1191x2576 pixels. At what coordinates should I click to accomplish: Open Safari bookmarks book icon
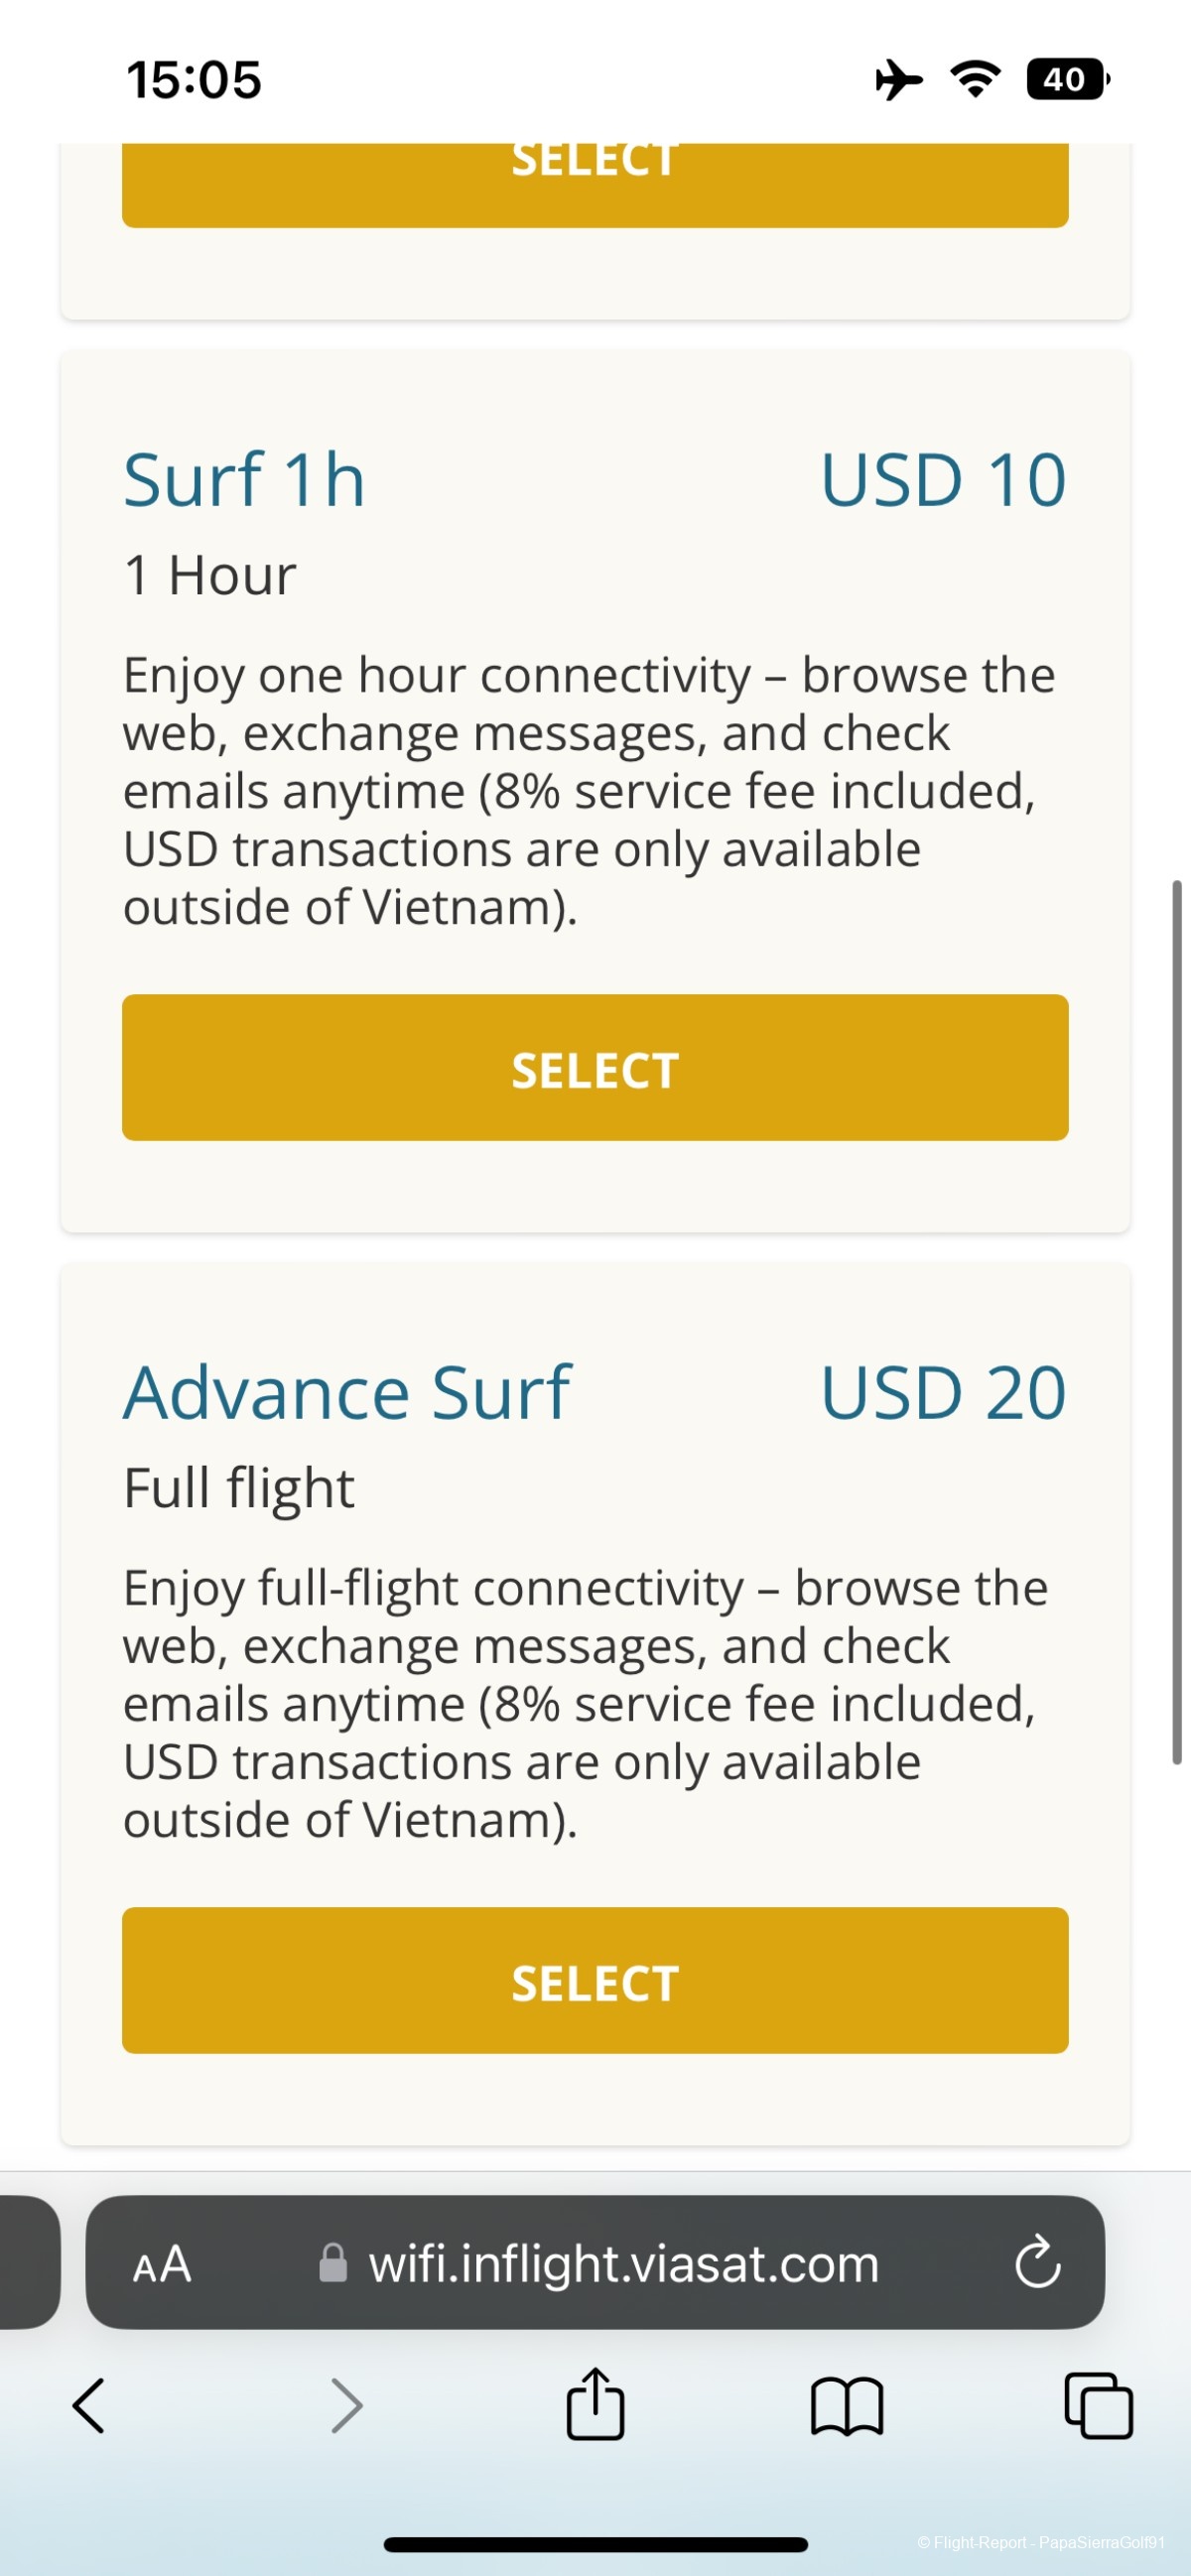846,2405
